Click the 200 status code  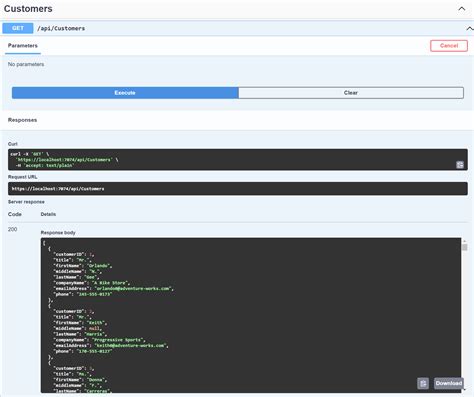click(12, 229)
